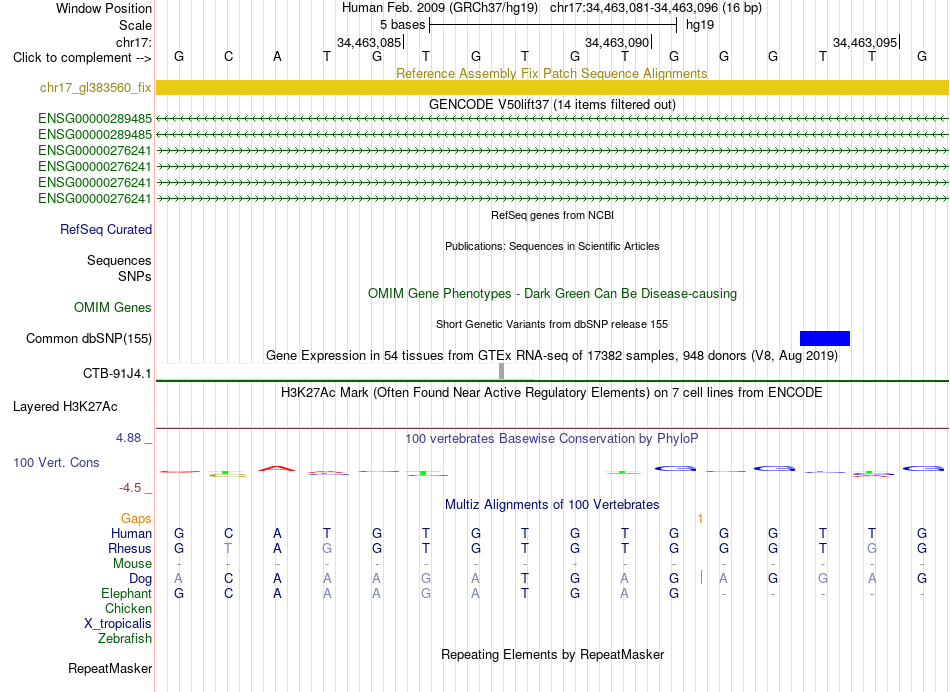Image resolution: width=950 pixels, height=692 pixels.
Task: Click the '5 bases' scale bar label
Action: (x=402, y=25)
